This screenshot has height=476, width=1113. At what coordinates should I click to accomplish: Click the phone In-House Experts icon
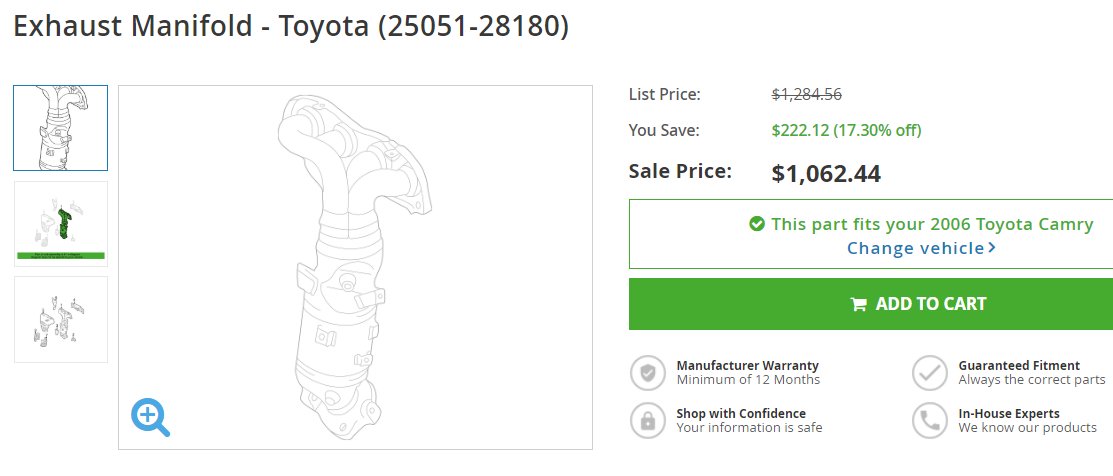[930, 421]
